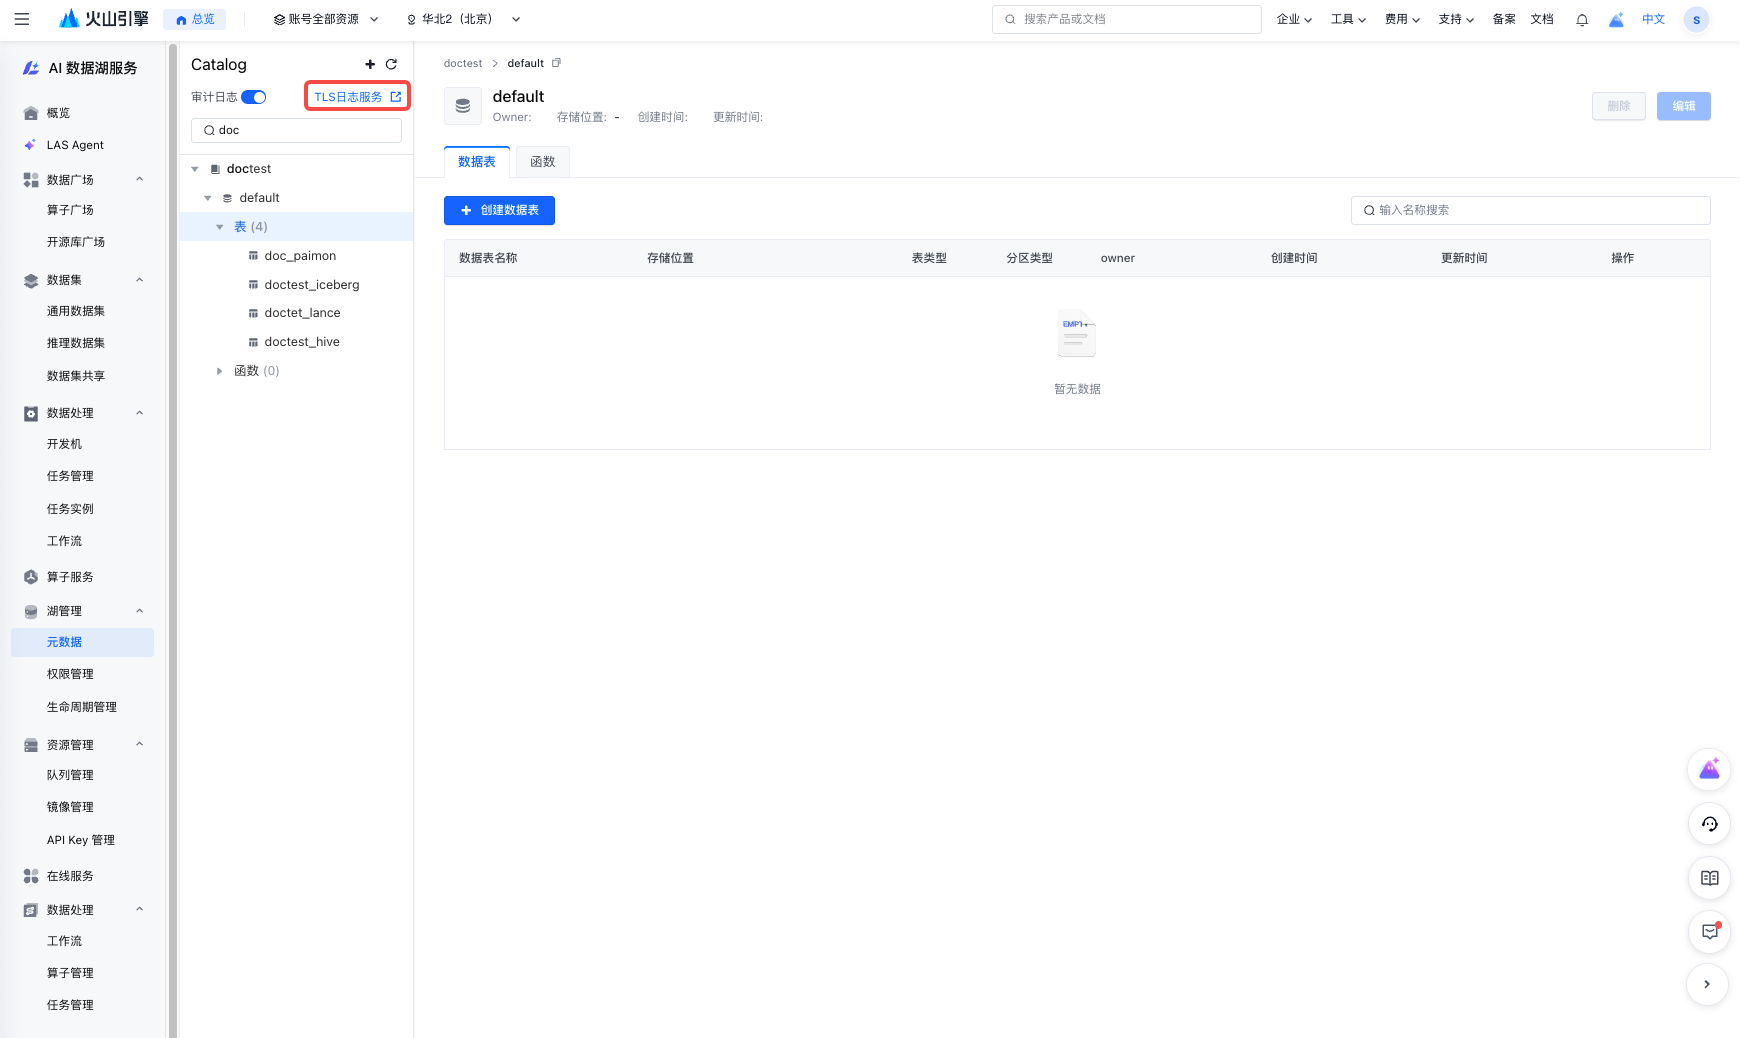The height and width of the screenshot is (1038, 1740).
Task: Open the documentation book icon
Action: [1709, 878]
